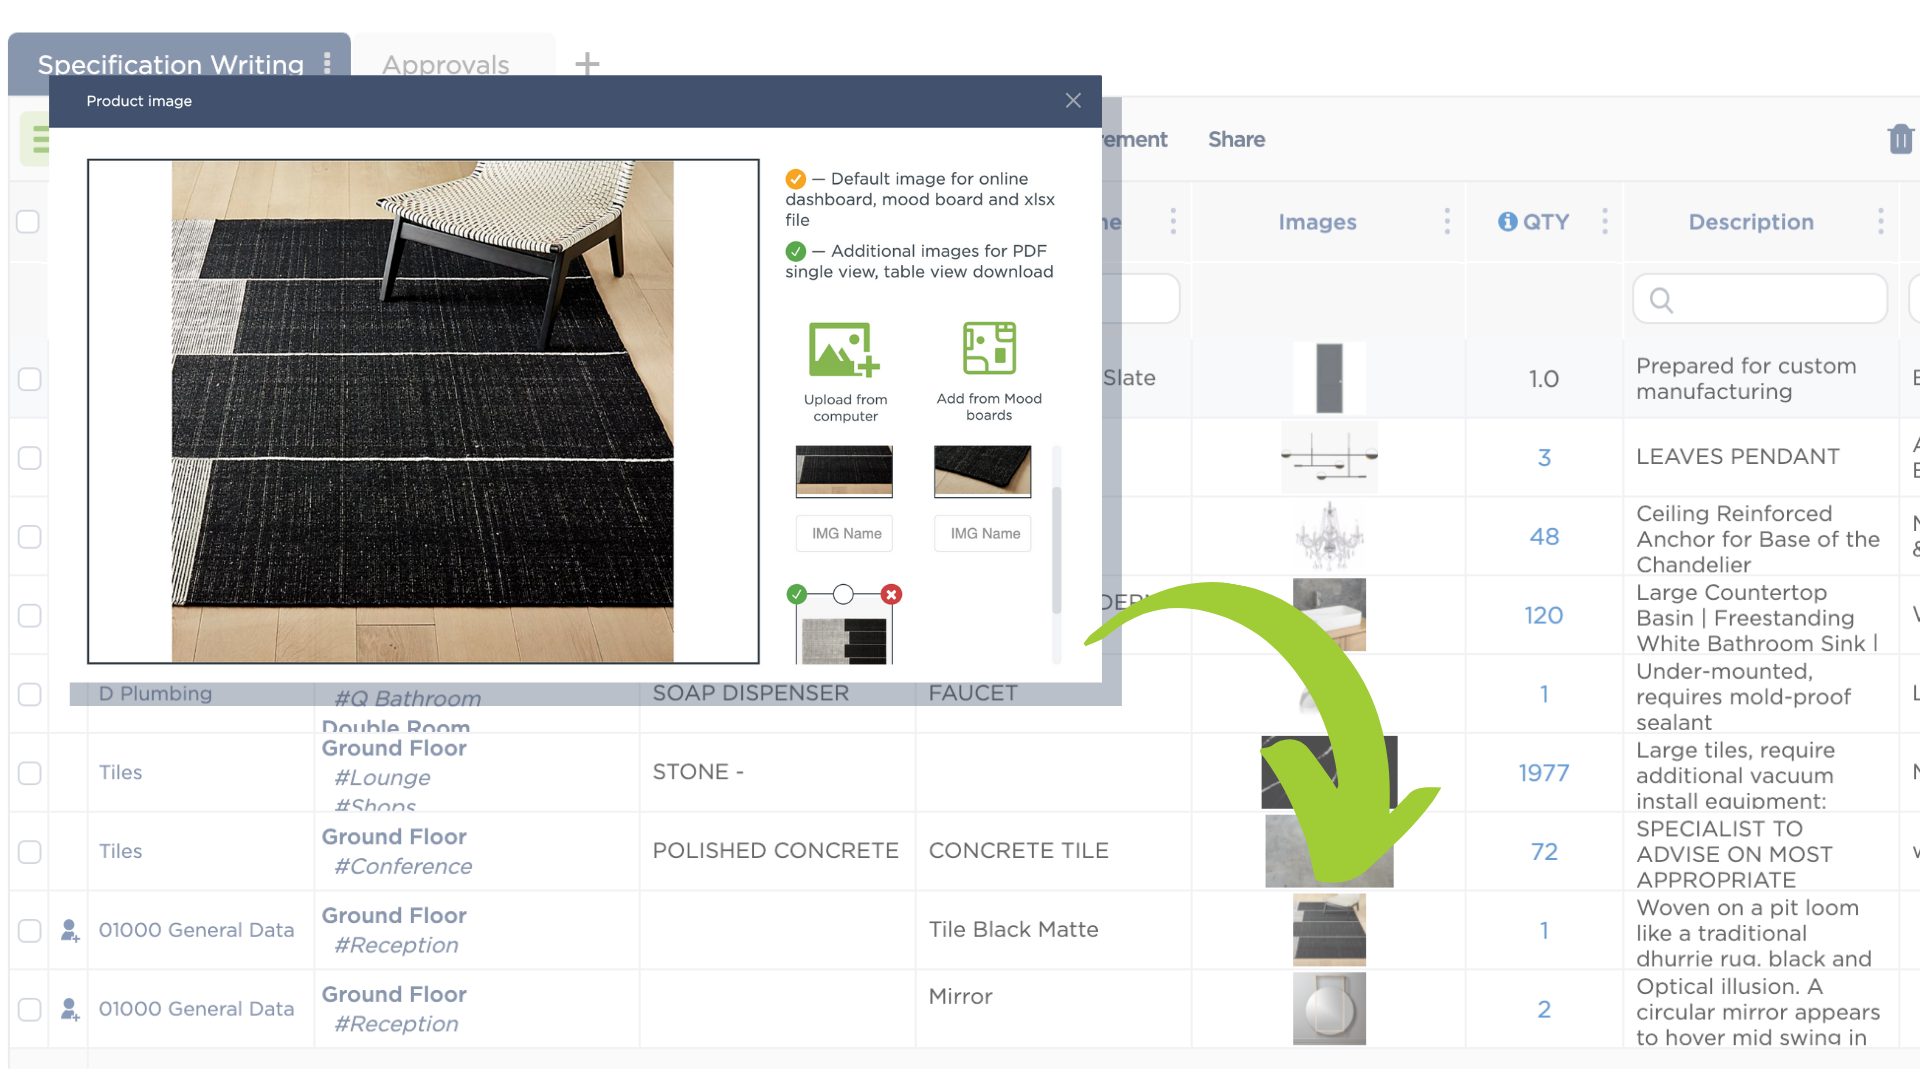Click the Description search input field
Viewport: 1920px width, 1080px height.
coord(1759,298)
